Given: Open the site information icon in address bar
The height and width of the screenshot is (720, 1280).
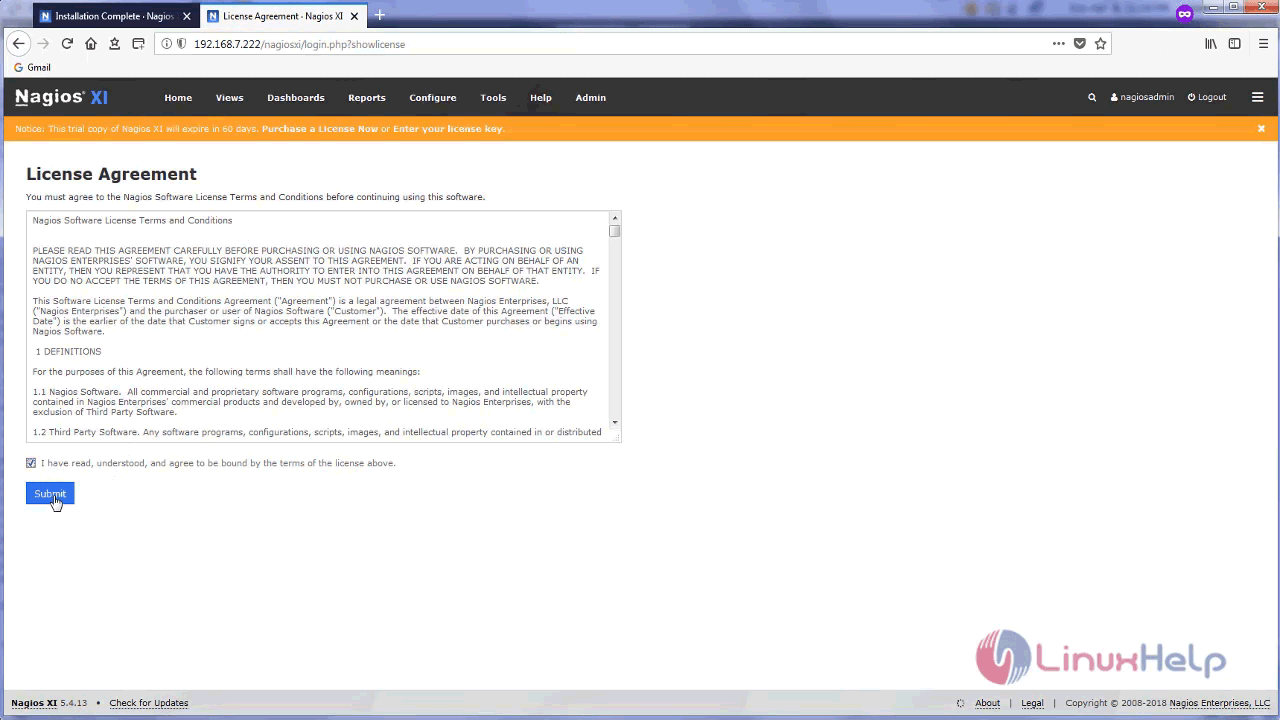Looking at the screenshot, I should point(167,44).
